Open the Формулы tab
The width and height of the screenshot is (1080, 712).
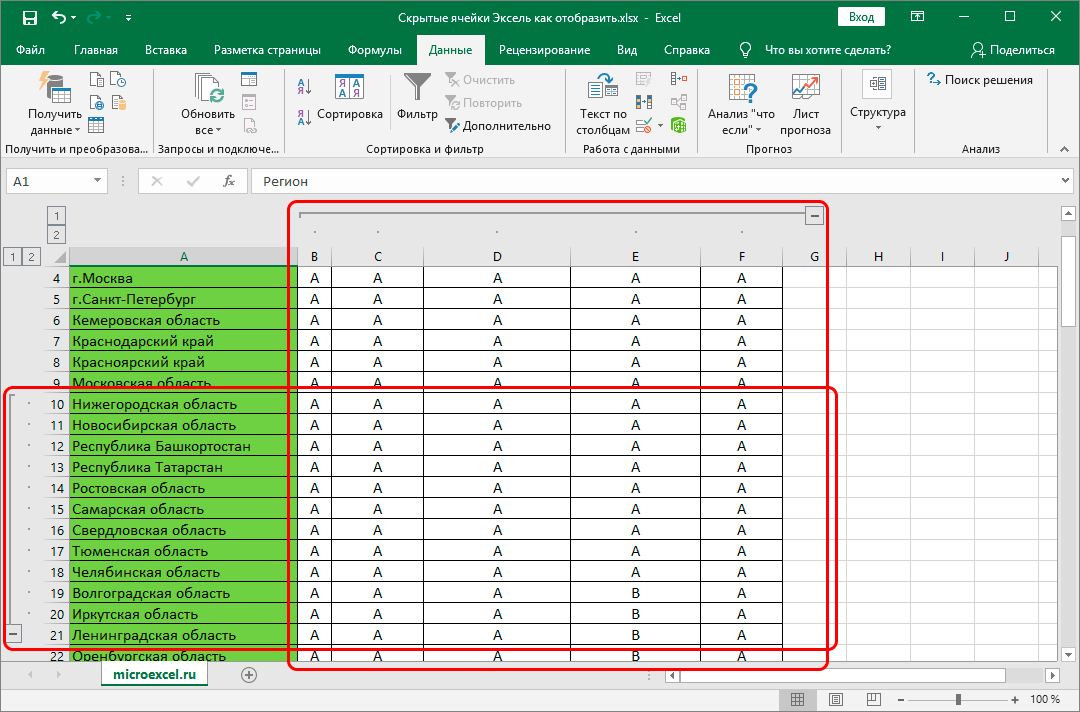(x=375, y=50)
